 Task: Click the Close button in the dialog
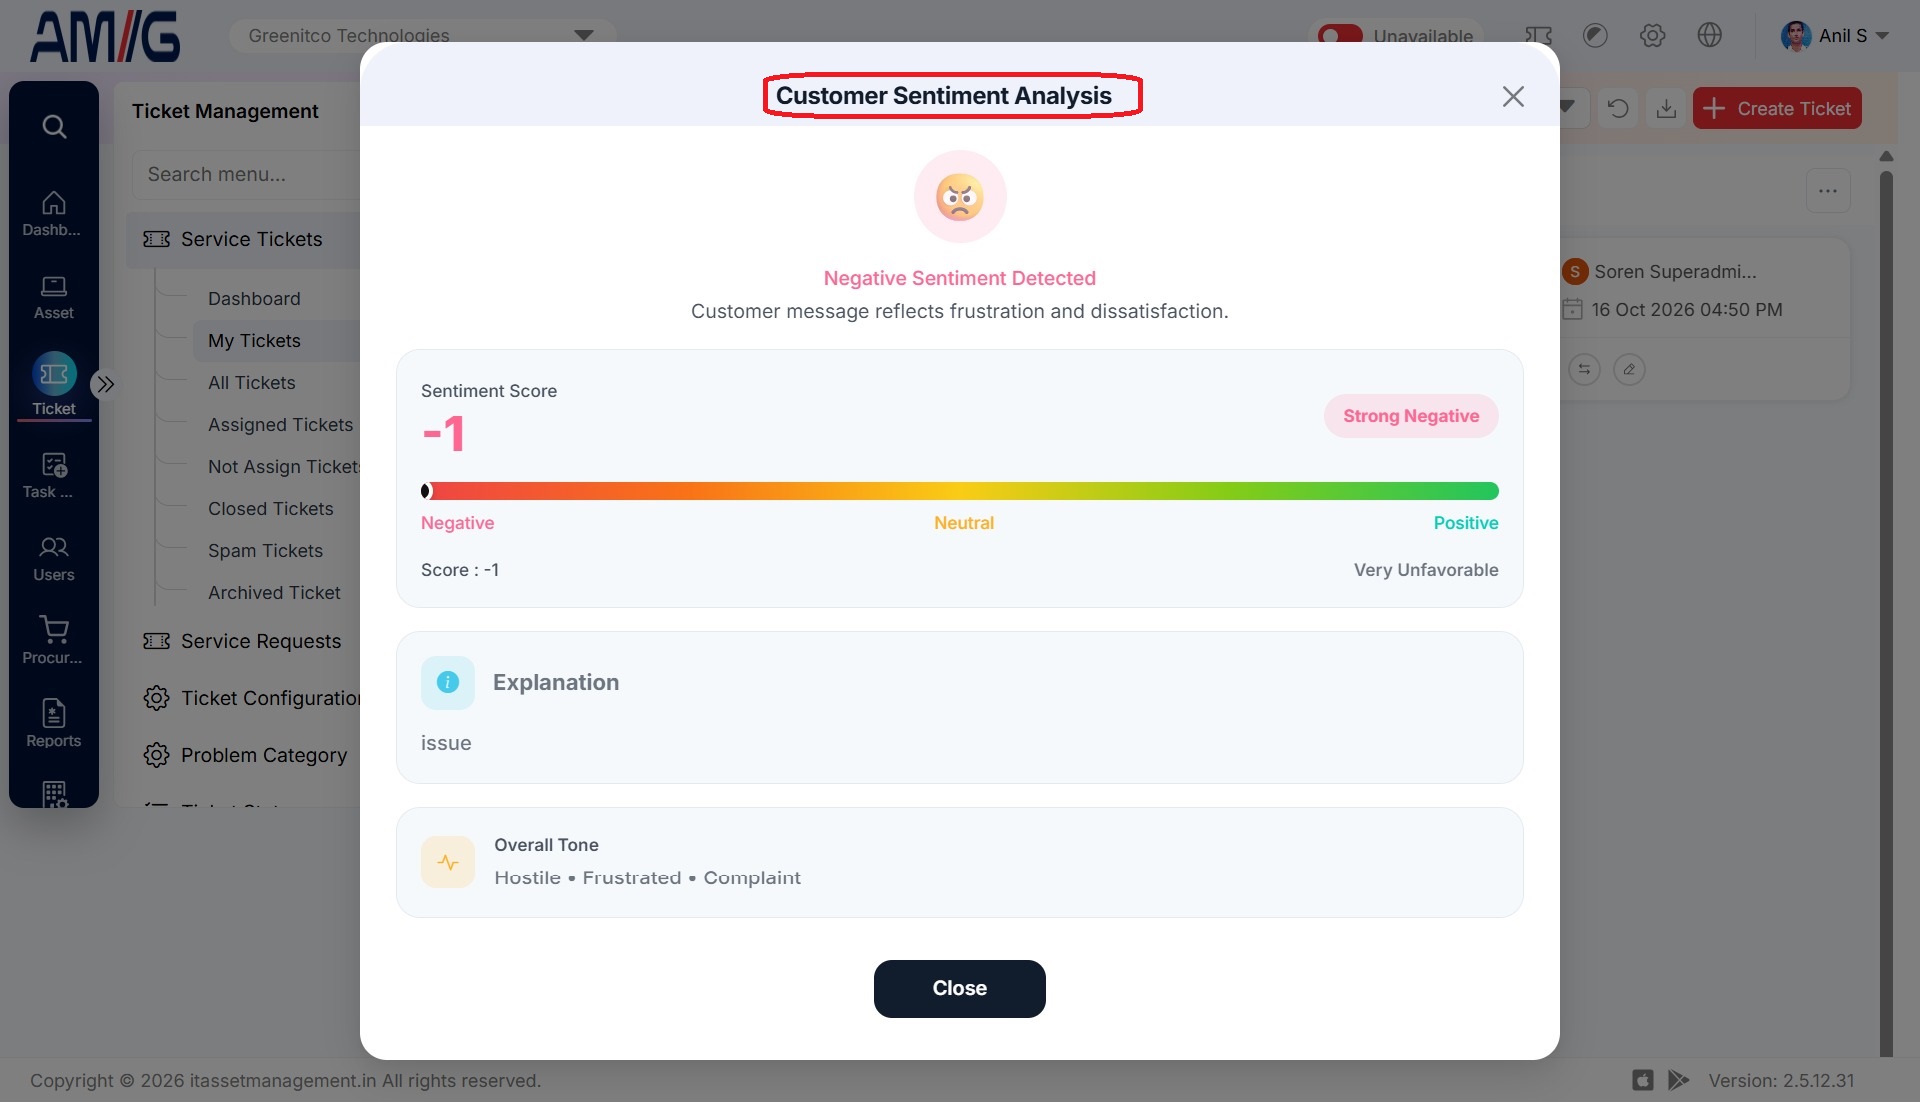tap(959, 989)
